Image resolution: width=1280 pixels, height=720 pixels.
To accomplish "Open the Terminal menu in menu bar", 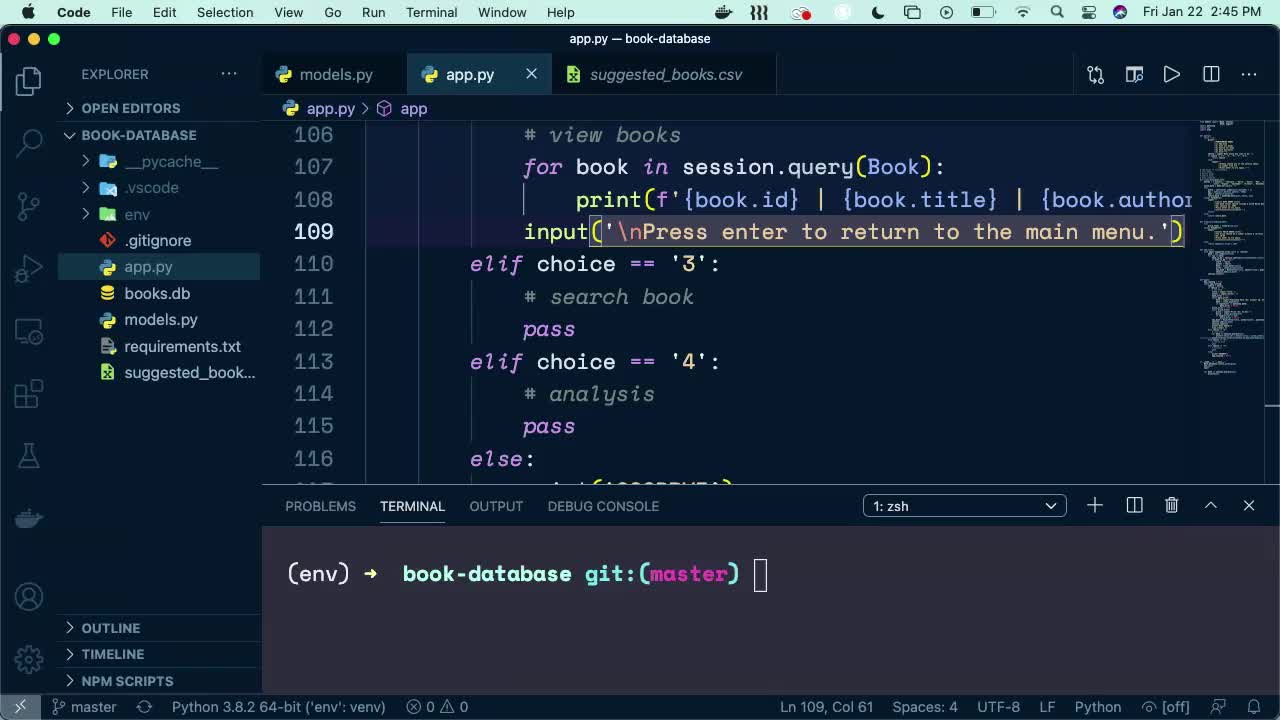I will click(432, 12).
